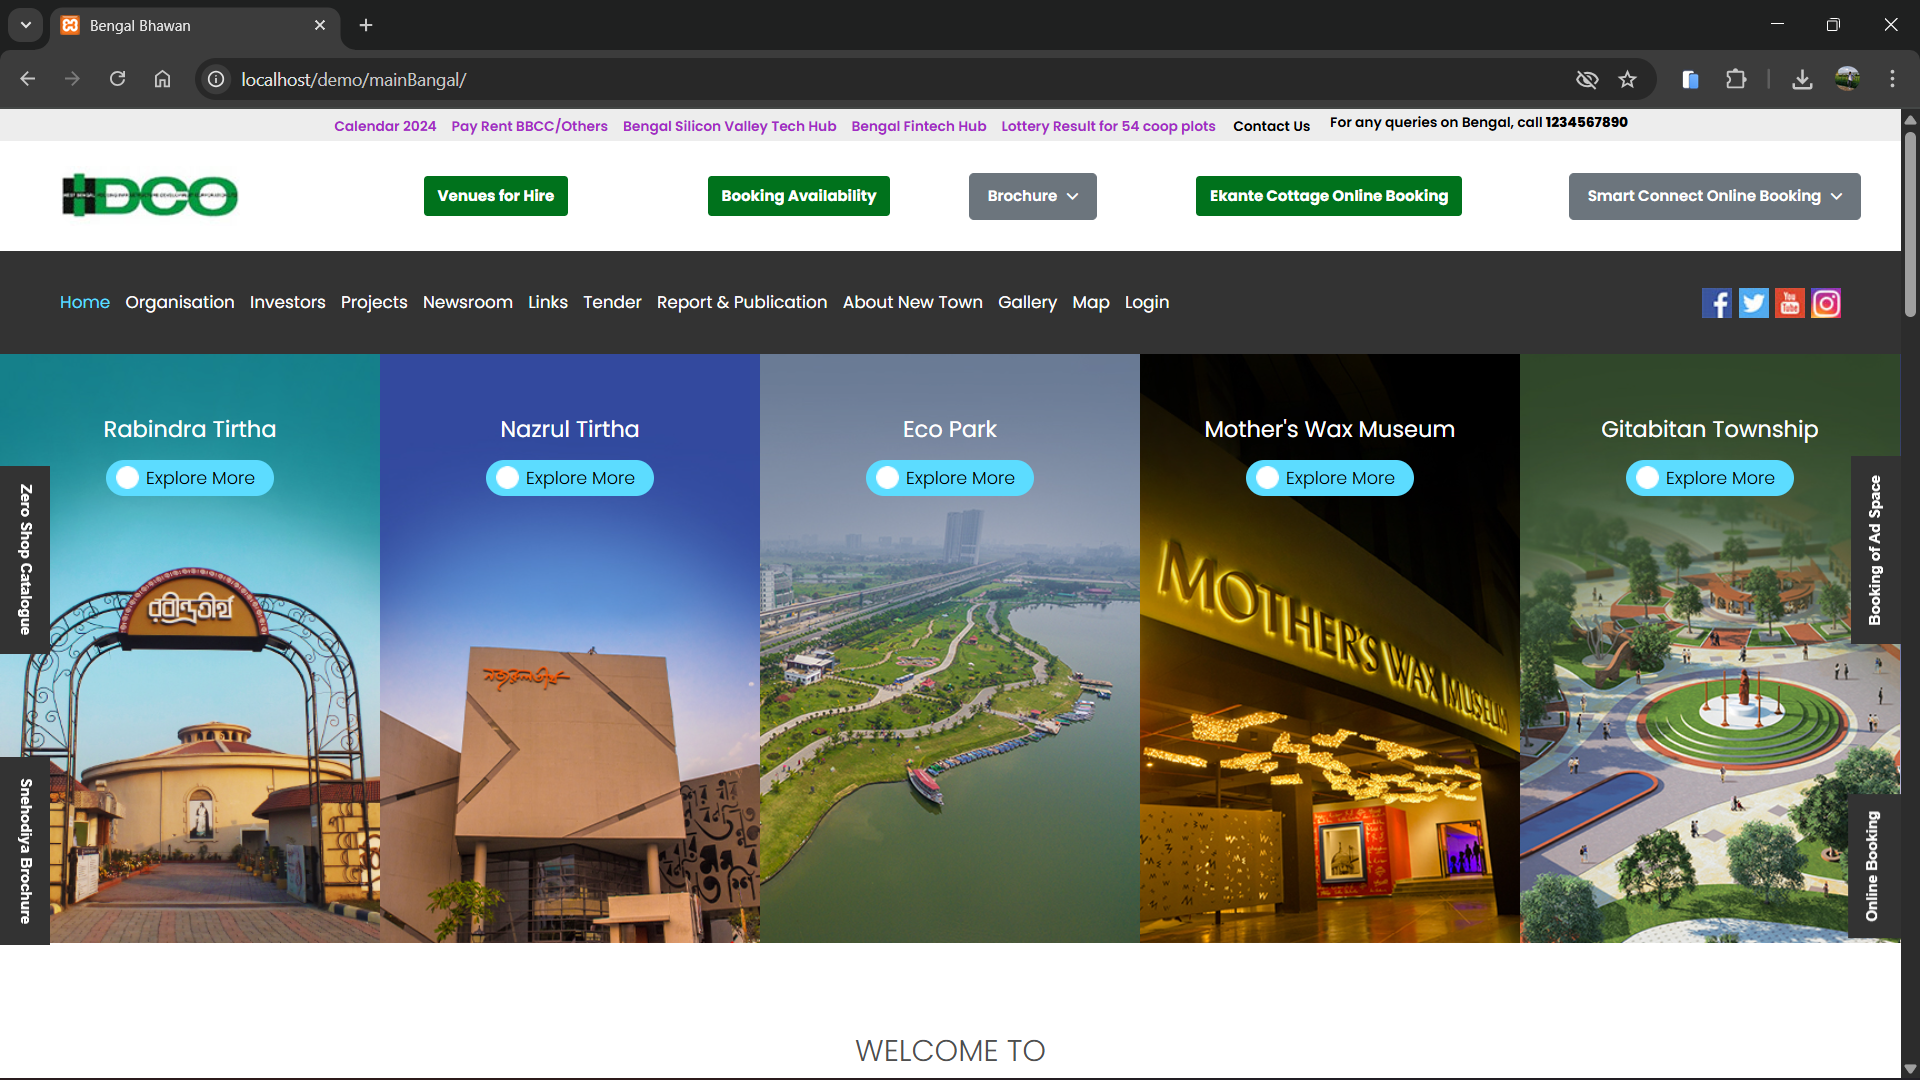Click the page vertical scrollbar thumb

[1910, 224]
